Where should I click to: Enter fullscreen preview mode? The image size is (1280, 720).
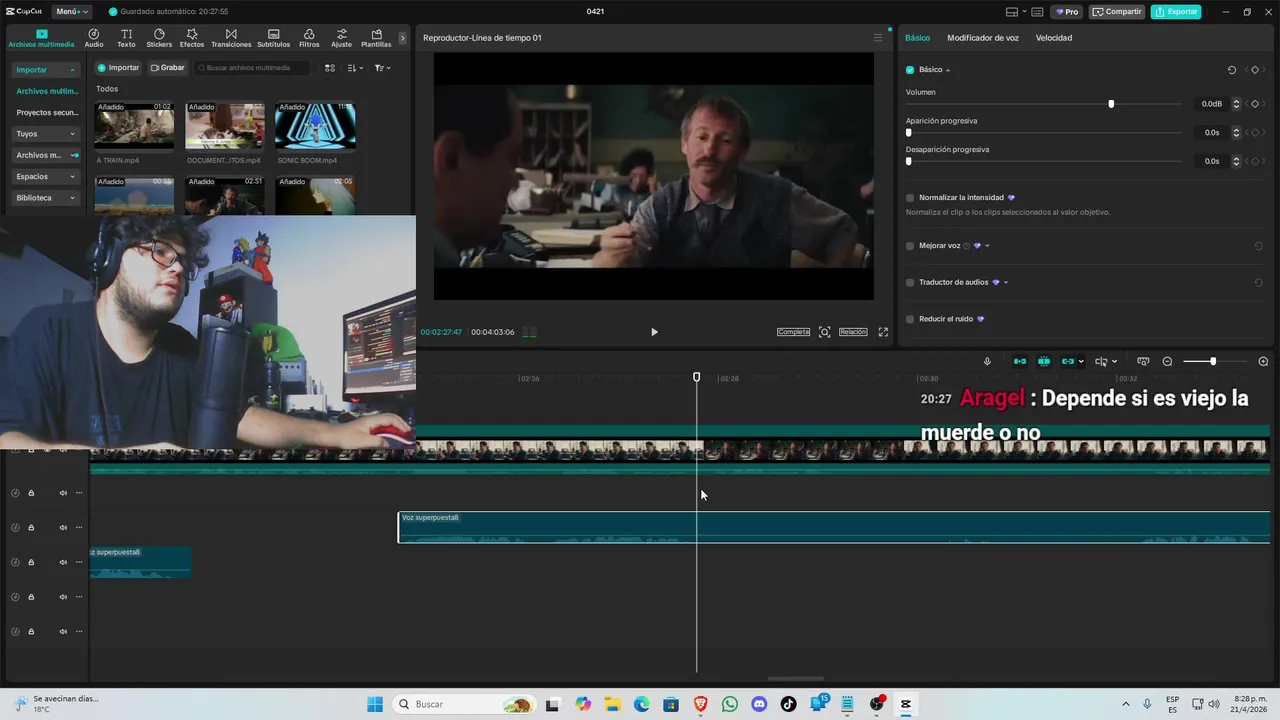(883, 332)
